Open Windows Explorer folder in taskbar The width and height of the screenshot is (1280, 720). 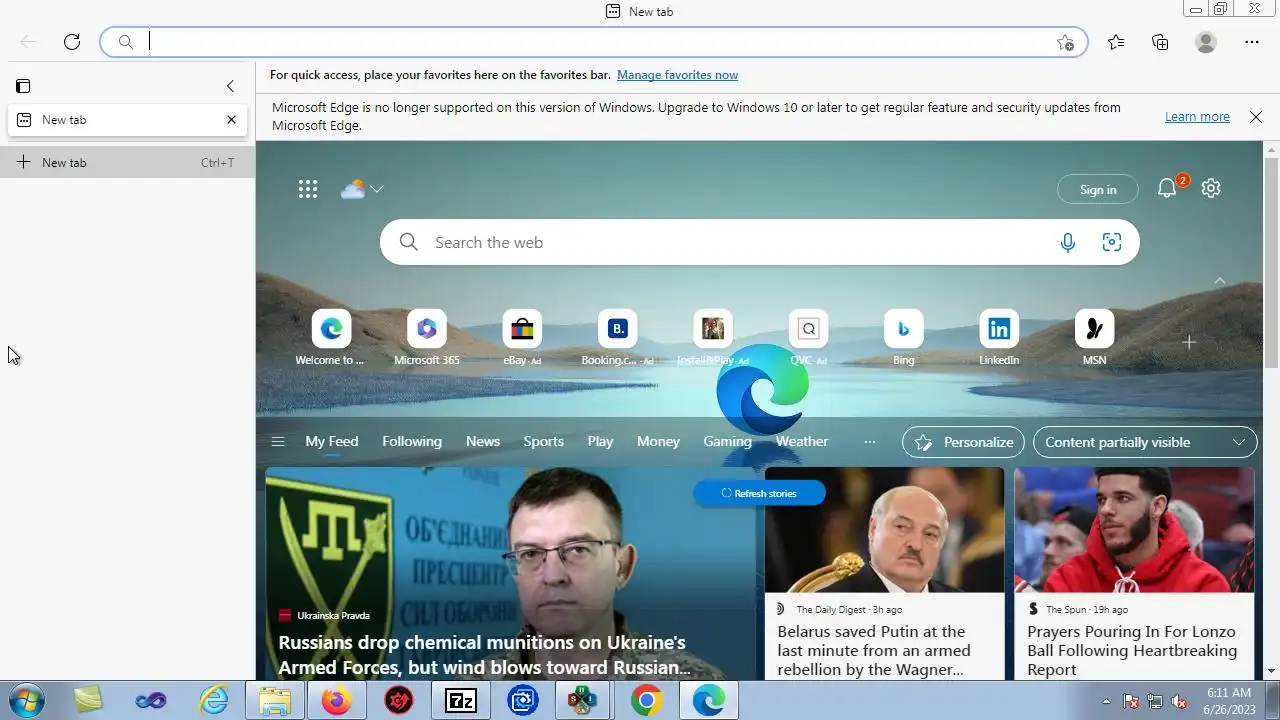click(x=274, y=701)
